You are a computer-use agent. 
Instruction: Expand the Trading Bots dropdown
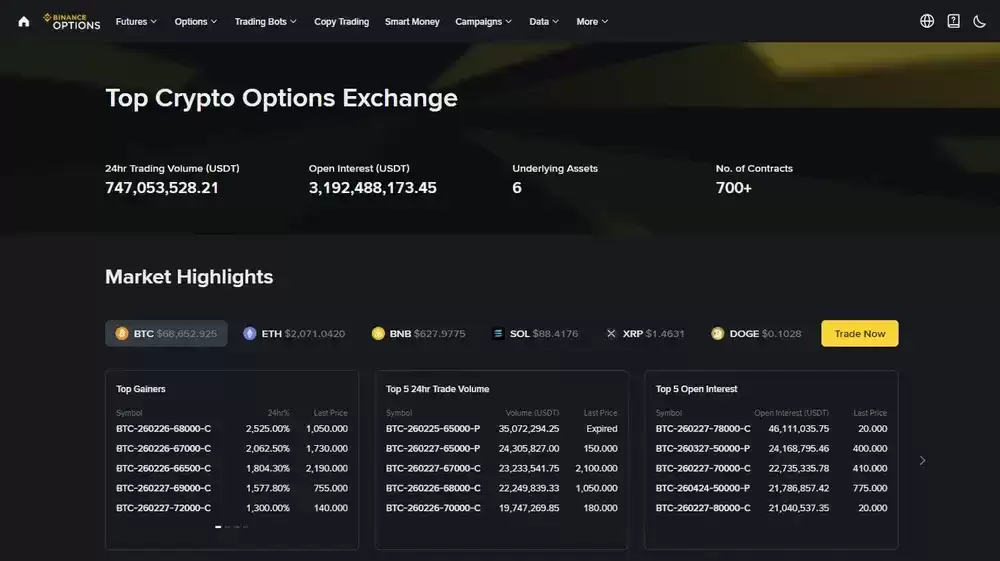(x=265, y=22)
